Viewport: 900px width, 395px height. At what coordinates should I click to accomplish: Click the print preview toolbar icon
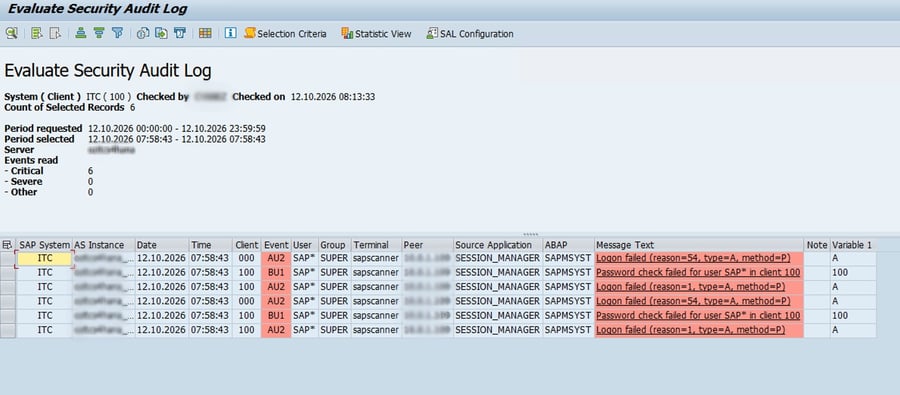(143, 33)
